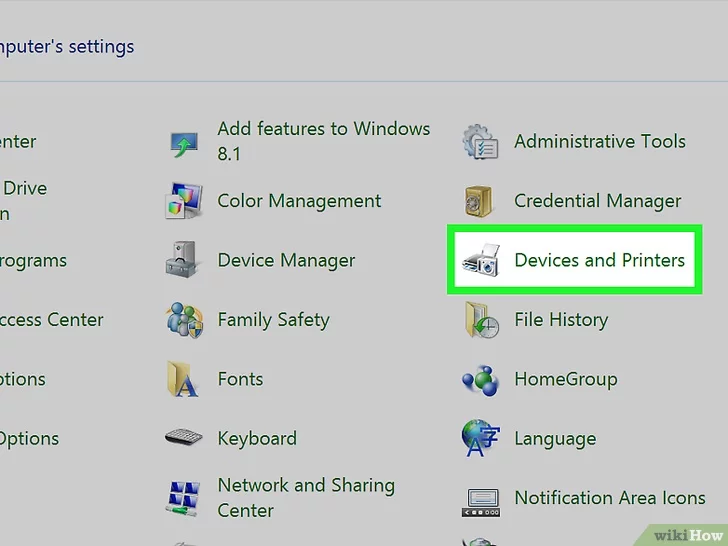Click the Administrative Tools gear icon
This screenshot has width=728, height=546.
click(x=480, y=143)
